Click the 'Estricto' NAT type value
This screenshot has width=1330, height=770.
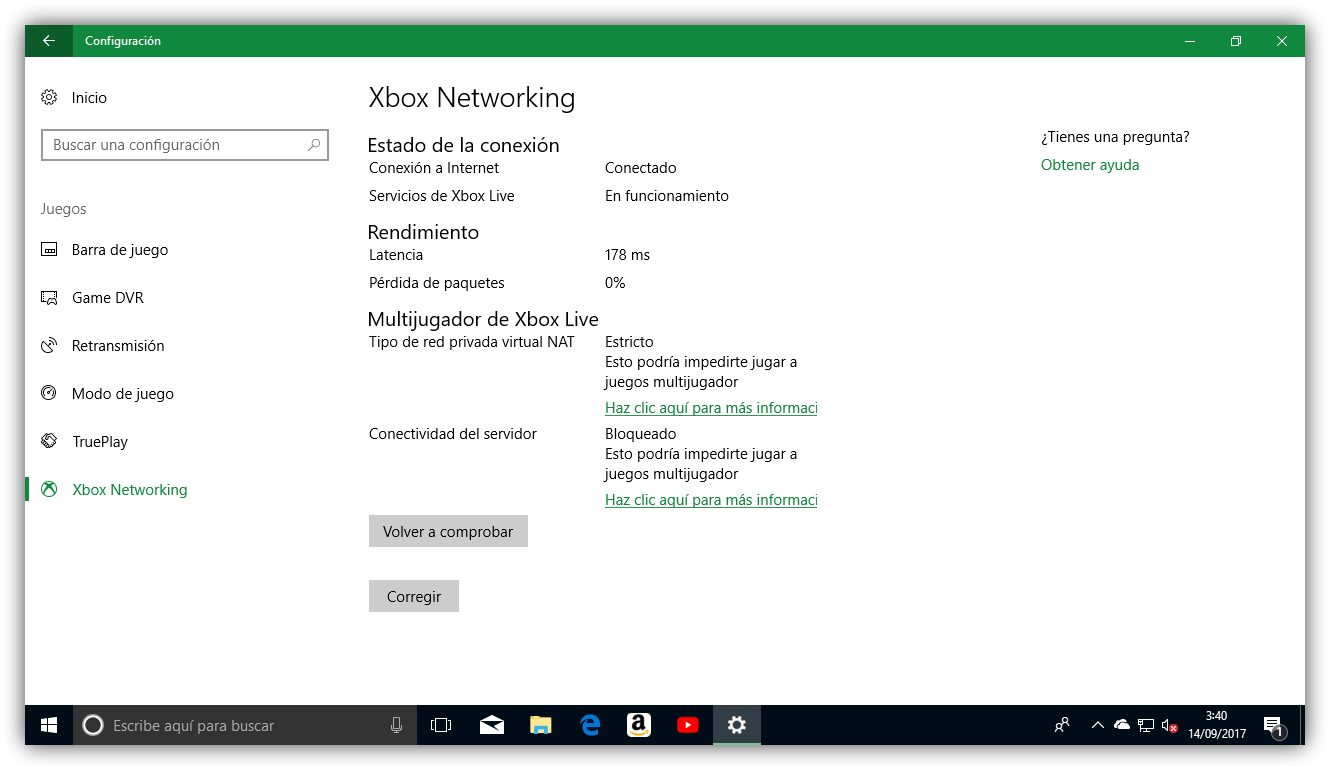[629, 342]
